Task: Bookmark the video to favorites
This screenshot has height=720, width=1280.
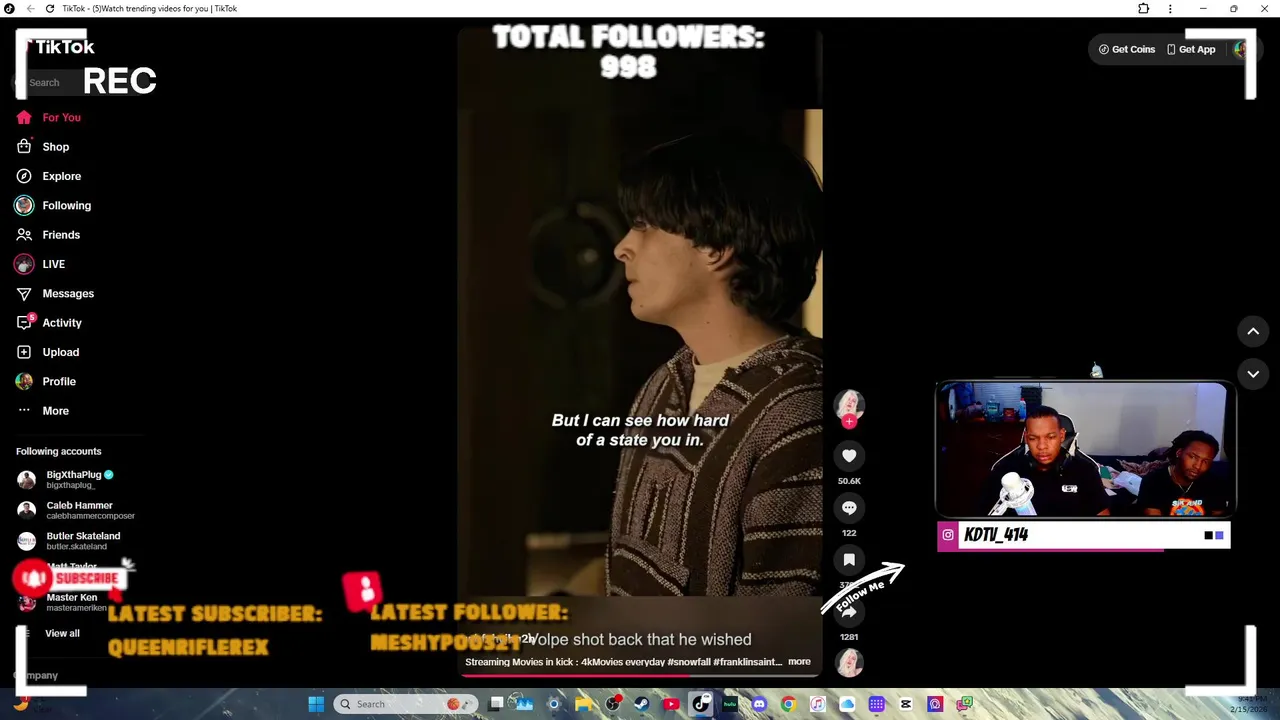Action: 849,560
